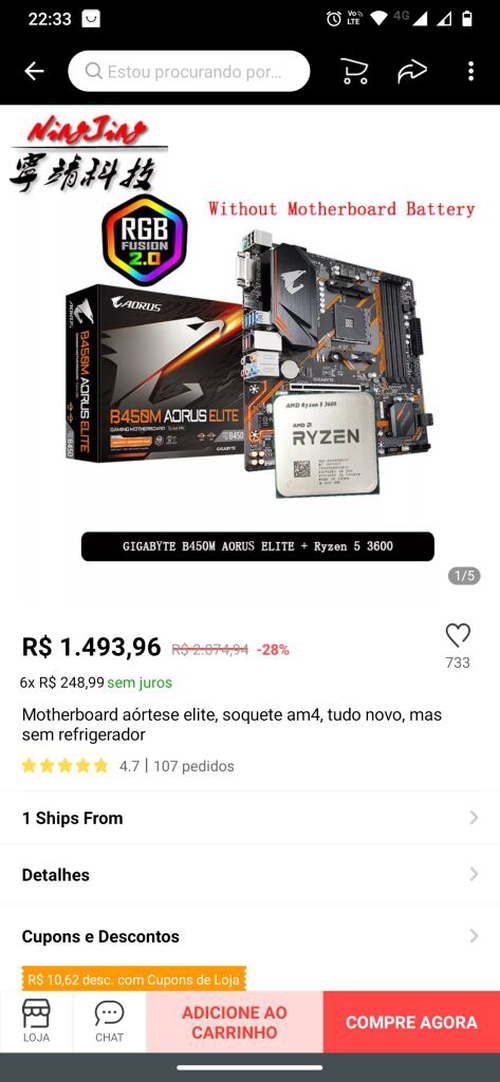
Task: Tap the 'Compre Agora' button
Action: point(412,1022)
